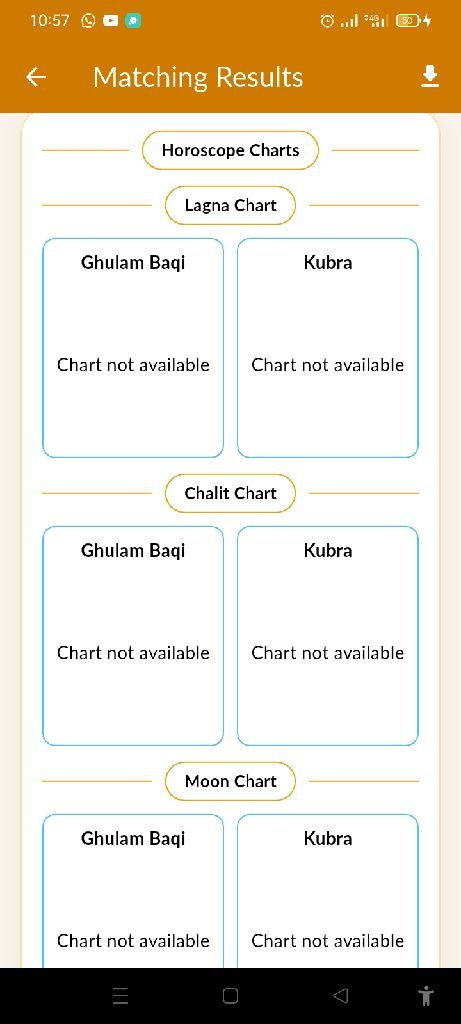Screen dimensions: 461x1024
Task: Open Kubra's Lagna chart card
Action: [328, 348]
